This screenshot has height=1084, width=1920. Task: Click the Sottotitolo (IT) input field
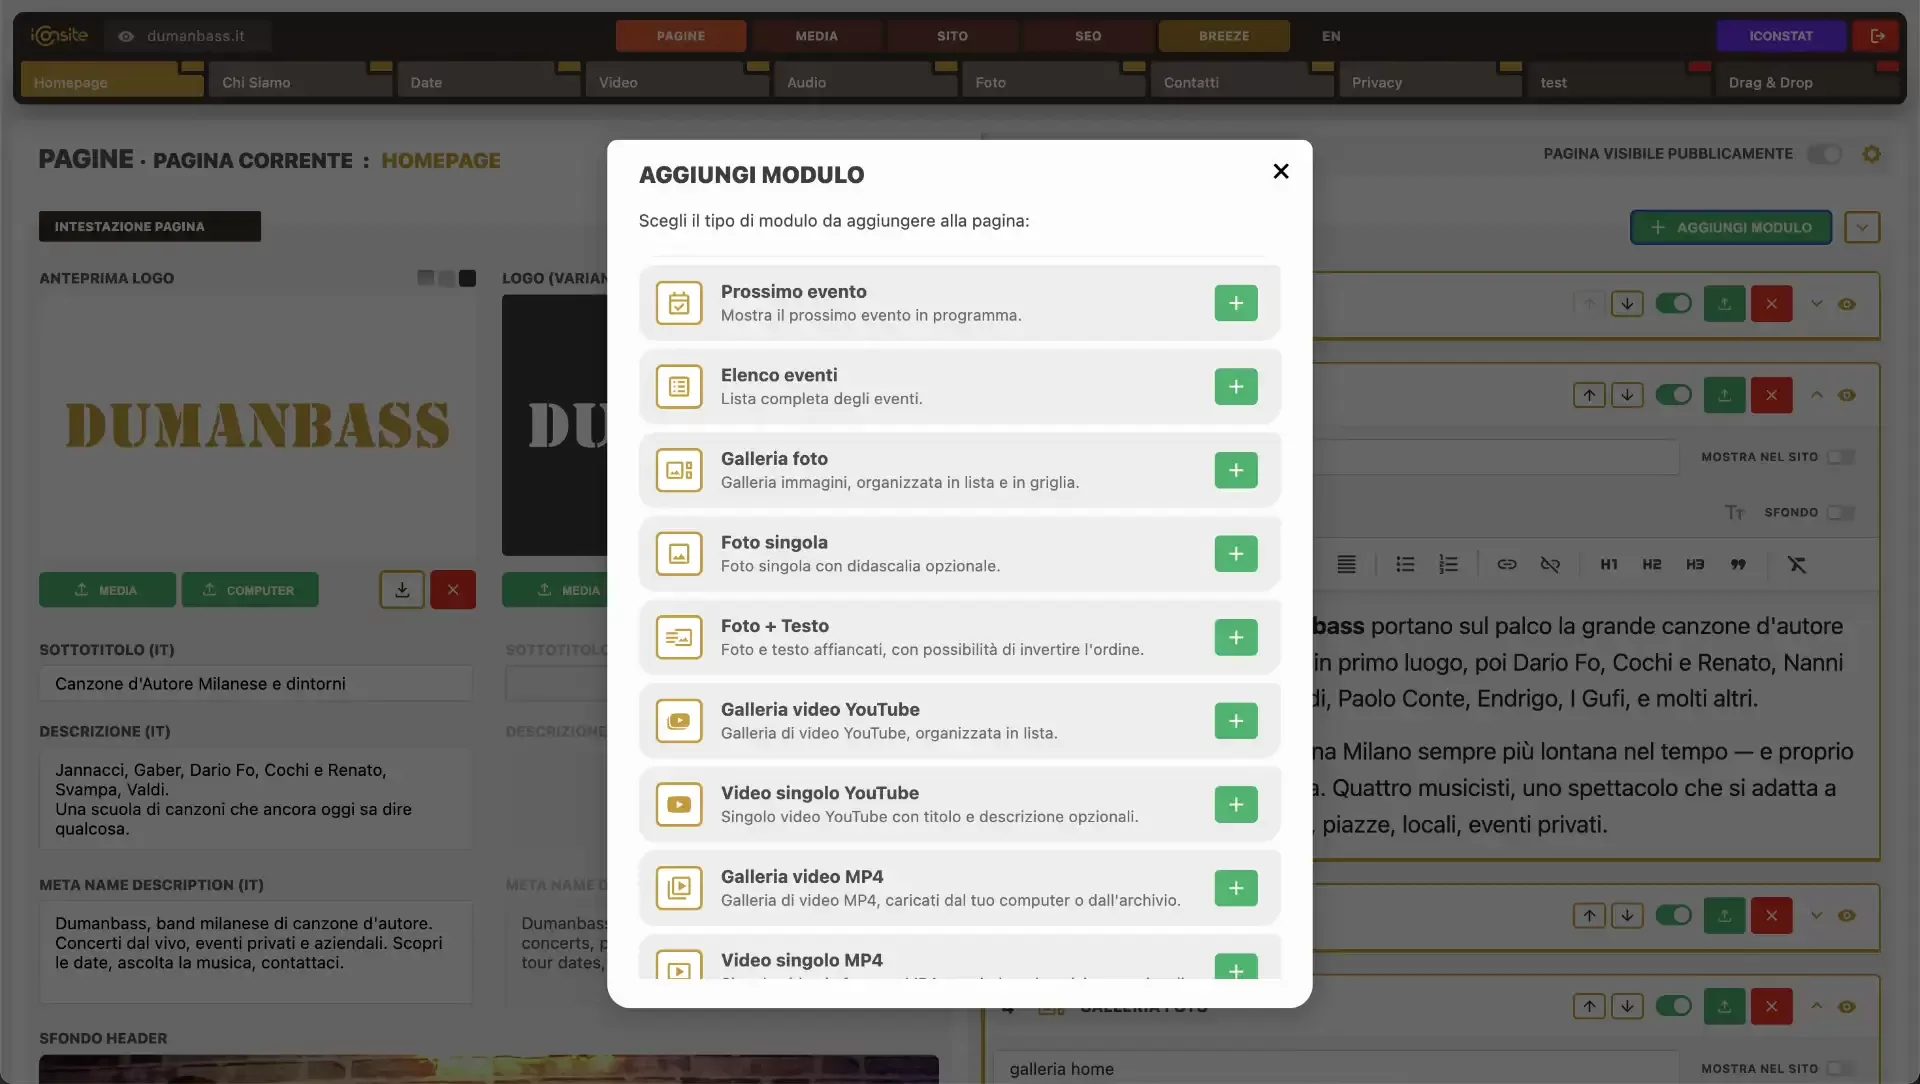pyautogui.click(x=256, y=684)
